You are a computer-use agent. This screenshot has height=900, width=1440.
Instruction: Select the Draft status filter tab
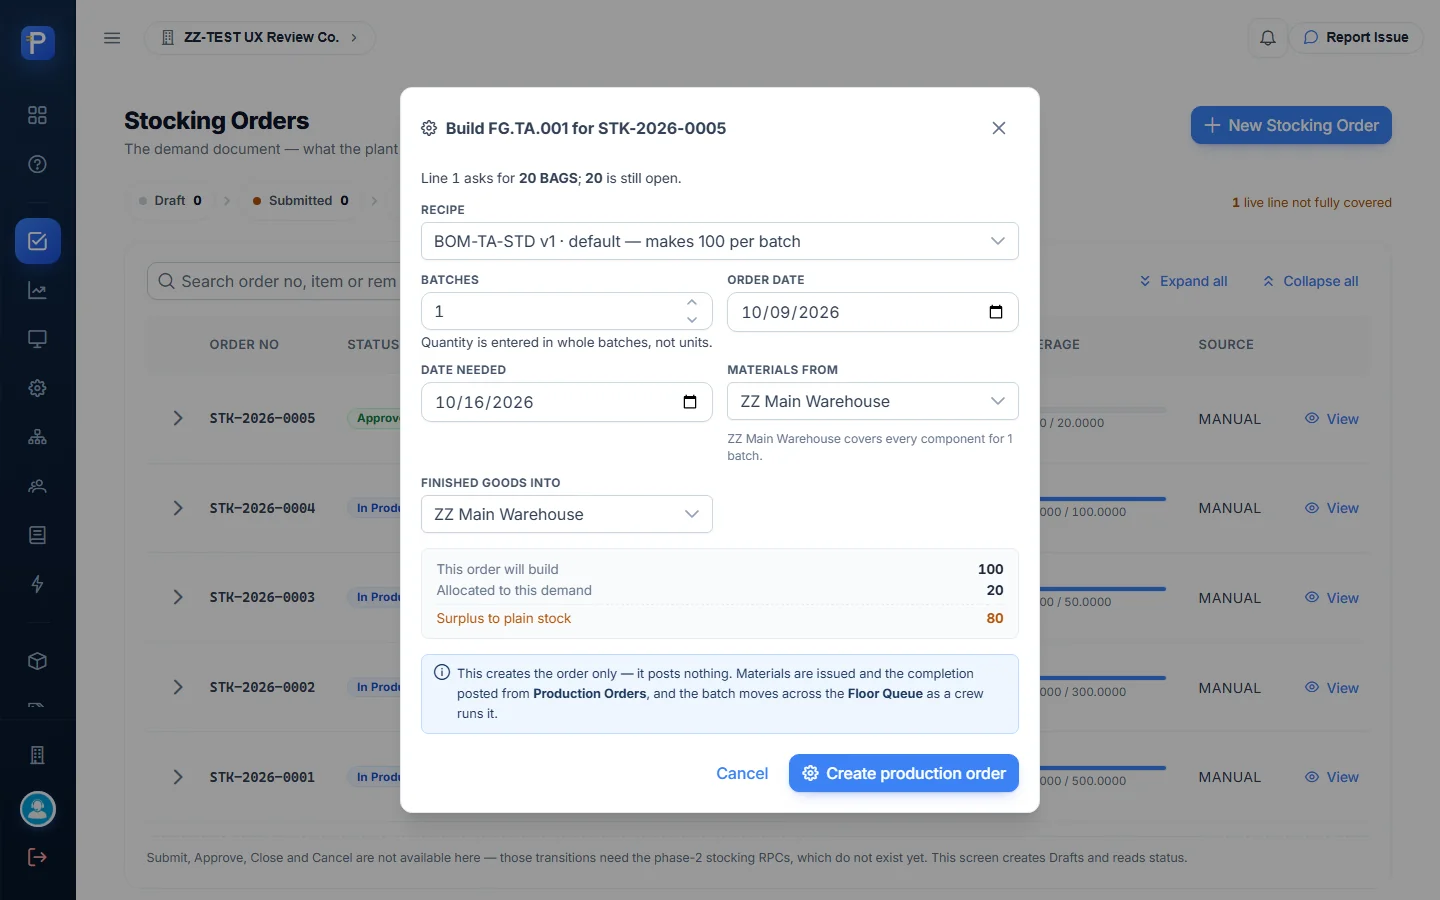170,201
